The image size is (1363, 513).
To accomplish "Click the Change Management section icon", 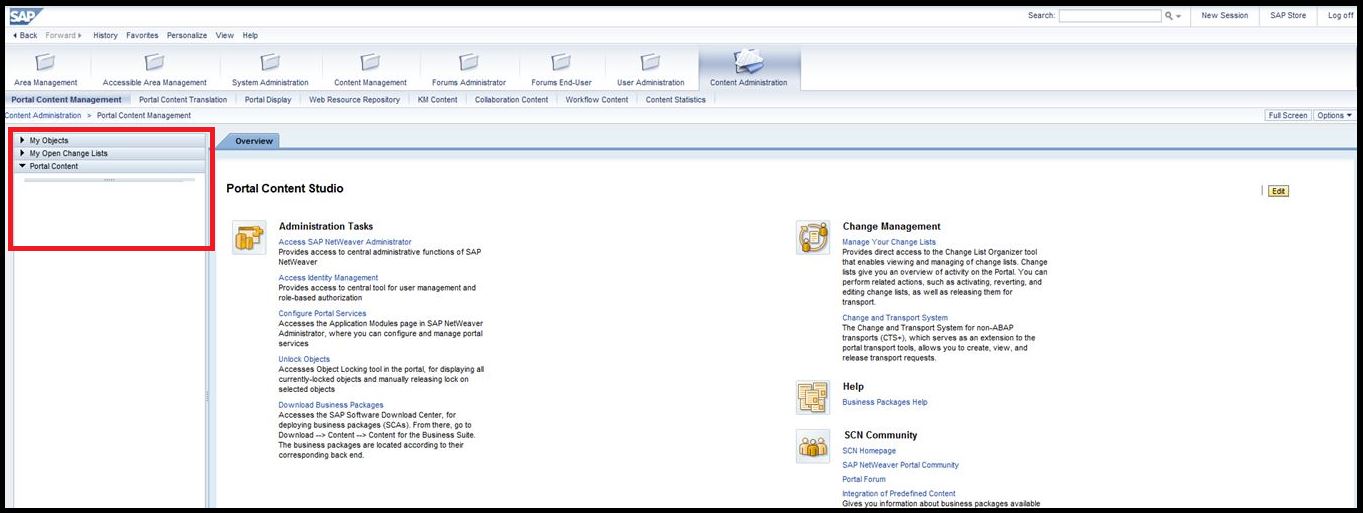I will click(x=813, y=237).
